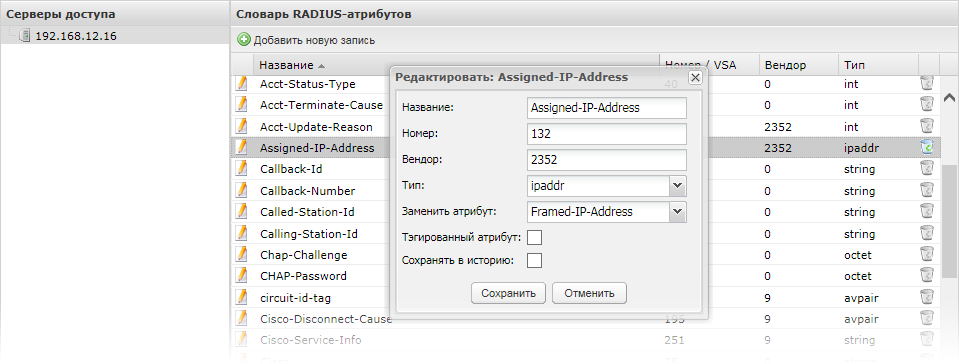959x364 pixels.
Task: Click the green add new record icon
Action: tap(243, 40)
